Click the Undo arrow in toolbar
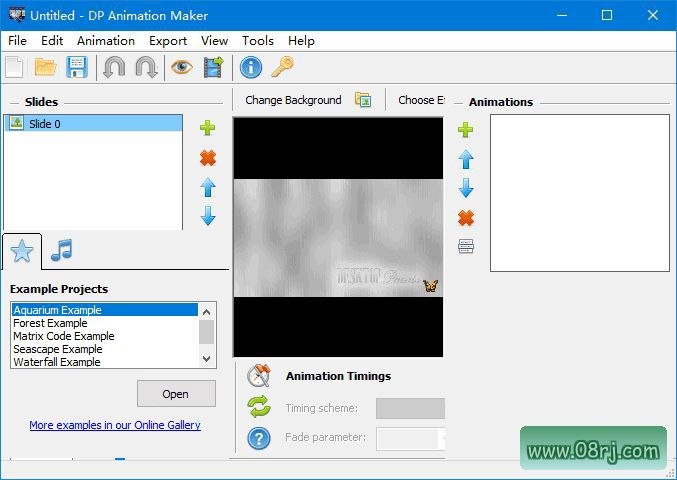Viewport: 677px width, 480px height. (x=114, y=68)
